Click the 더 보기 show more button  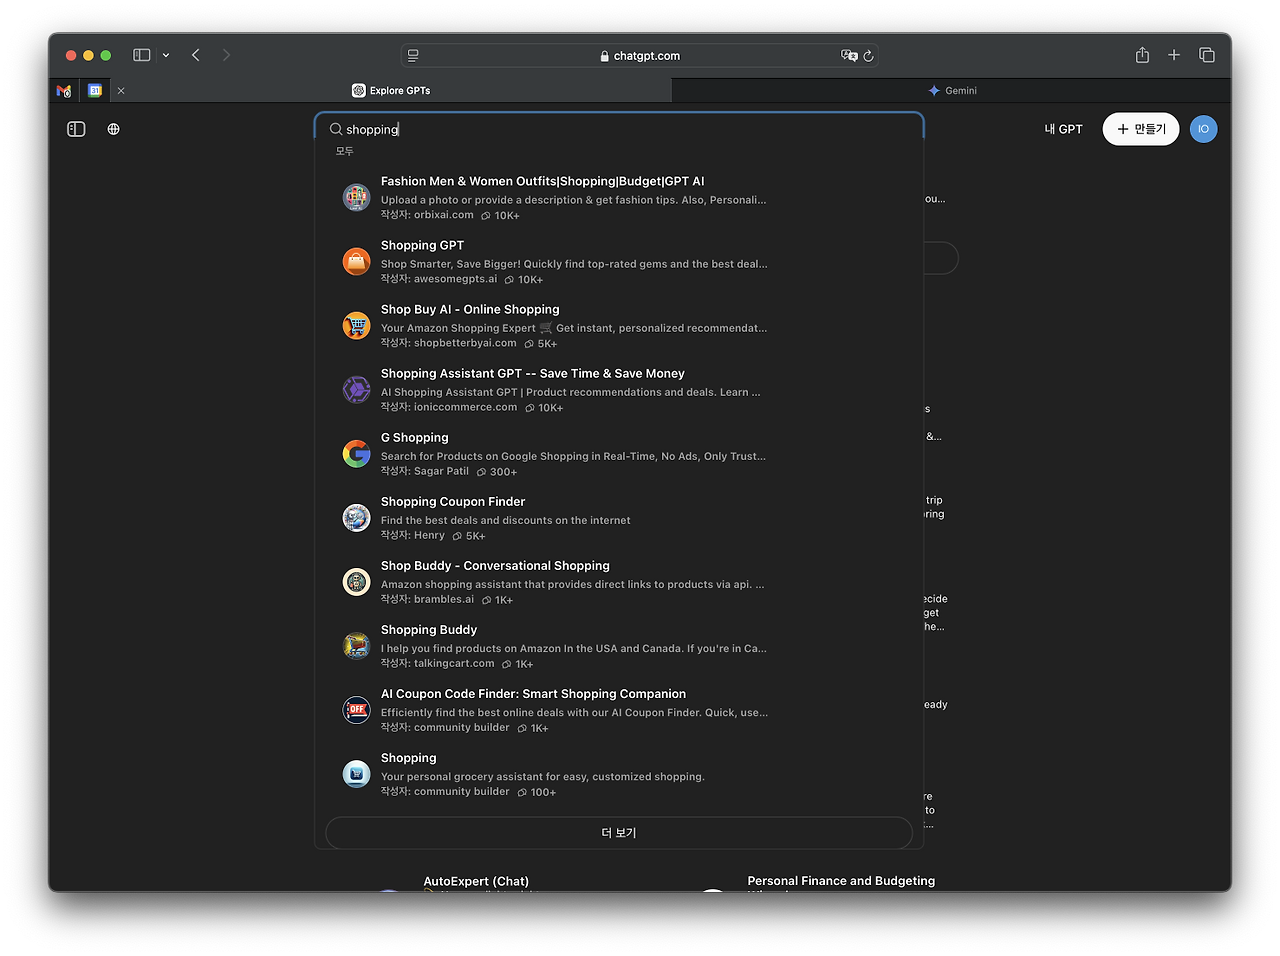(619, 833)
